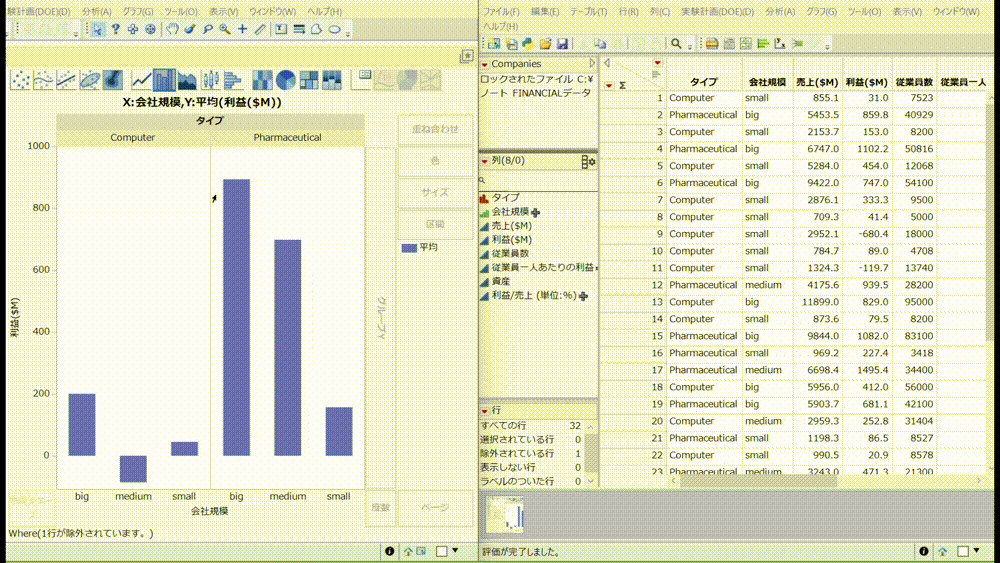
Task: Choose the Treemap graph element icon
Action: pos(309,80)
